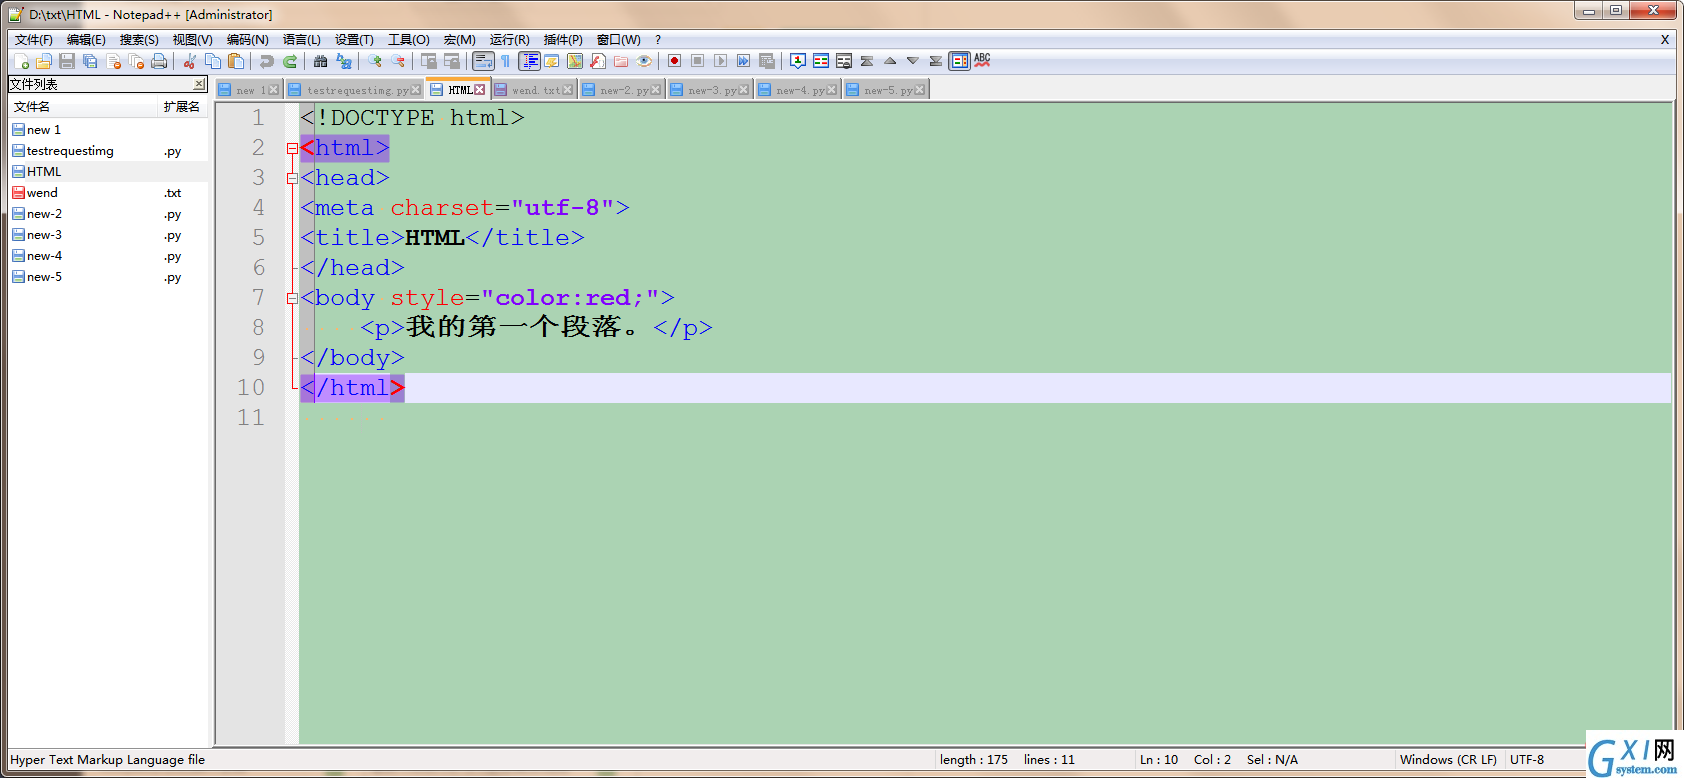The image size is (1684, 778).
Task: Start macro recording with red dot icon
Action: pos(674,61)
